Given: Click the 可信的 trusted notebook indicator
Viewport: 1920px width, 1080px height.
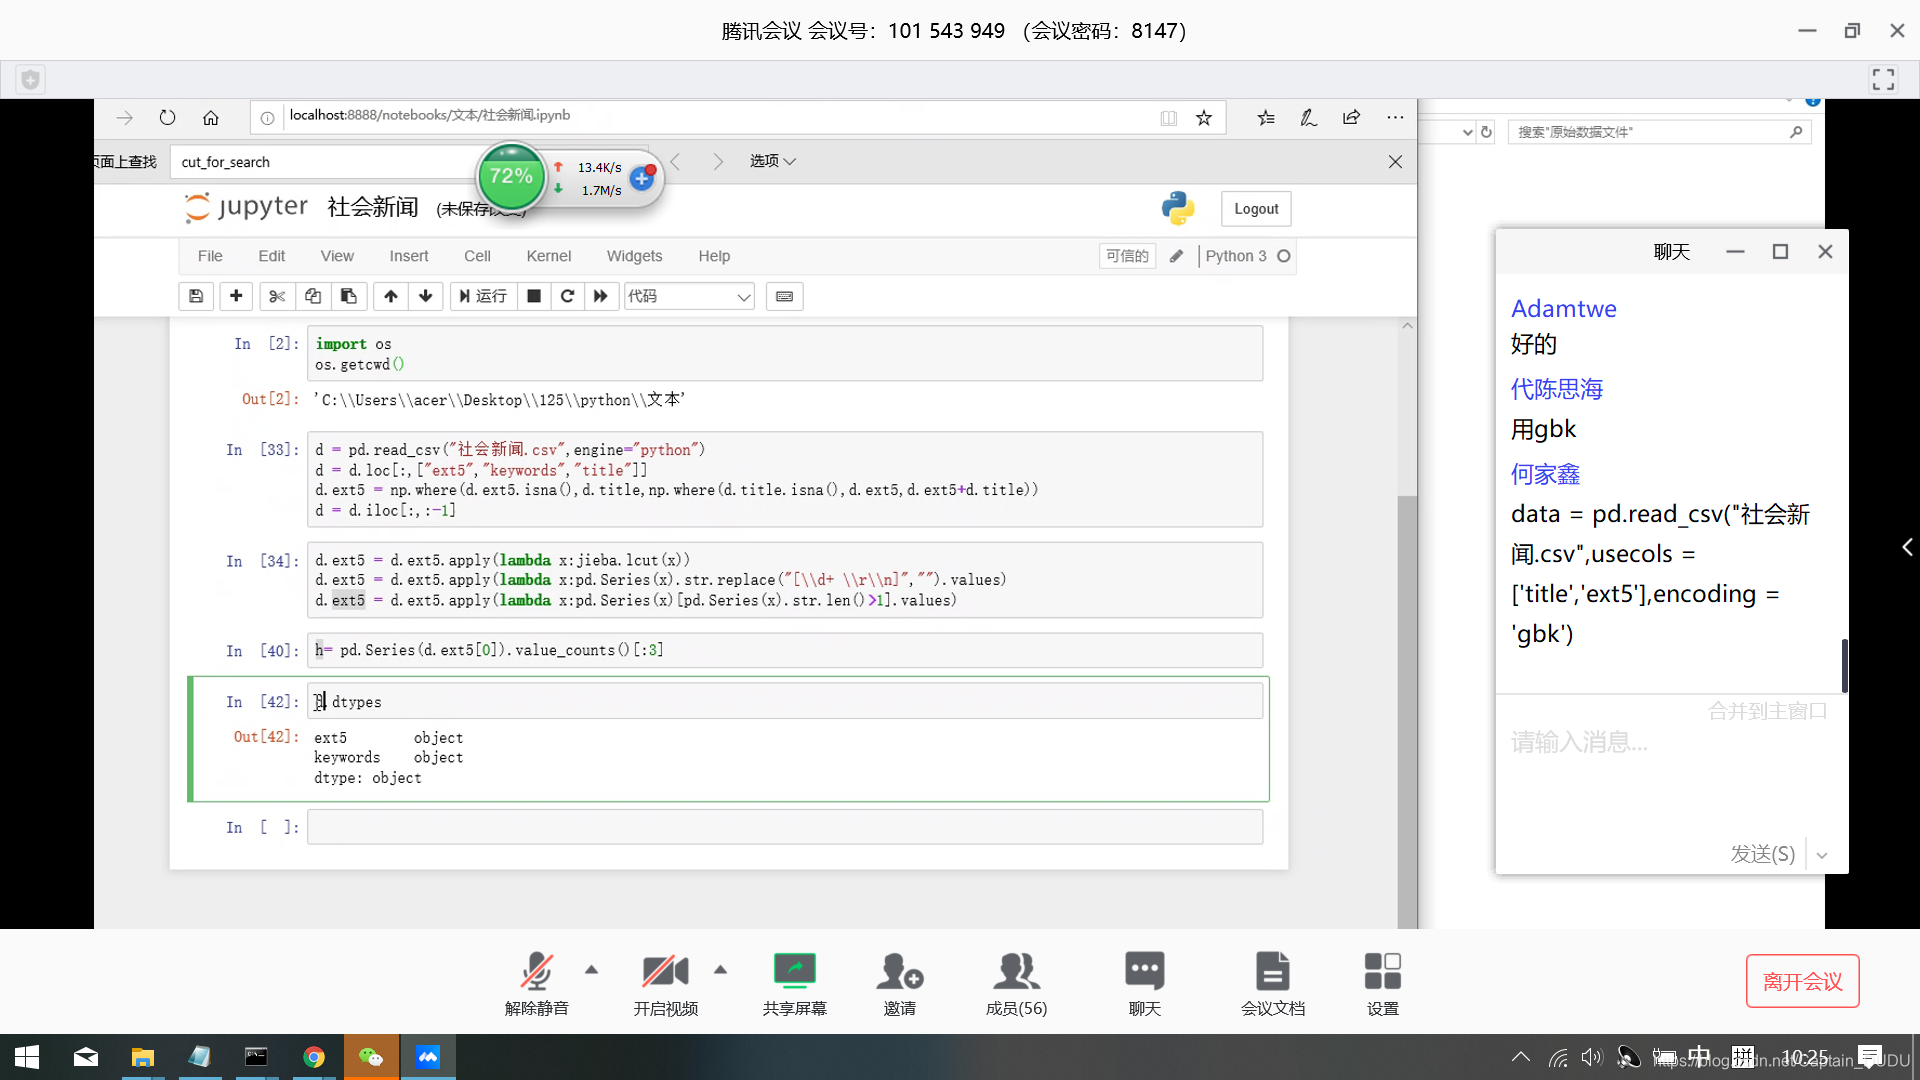Looking at the screenshot, I should [x=1127, y=256].
